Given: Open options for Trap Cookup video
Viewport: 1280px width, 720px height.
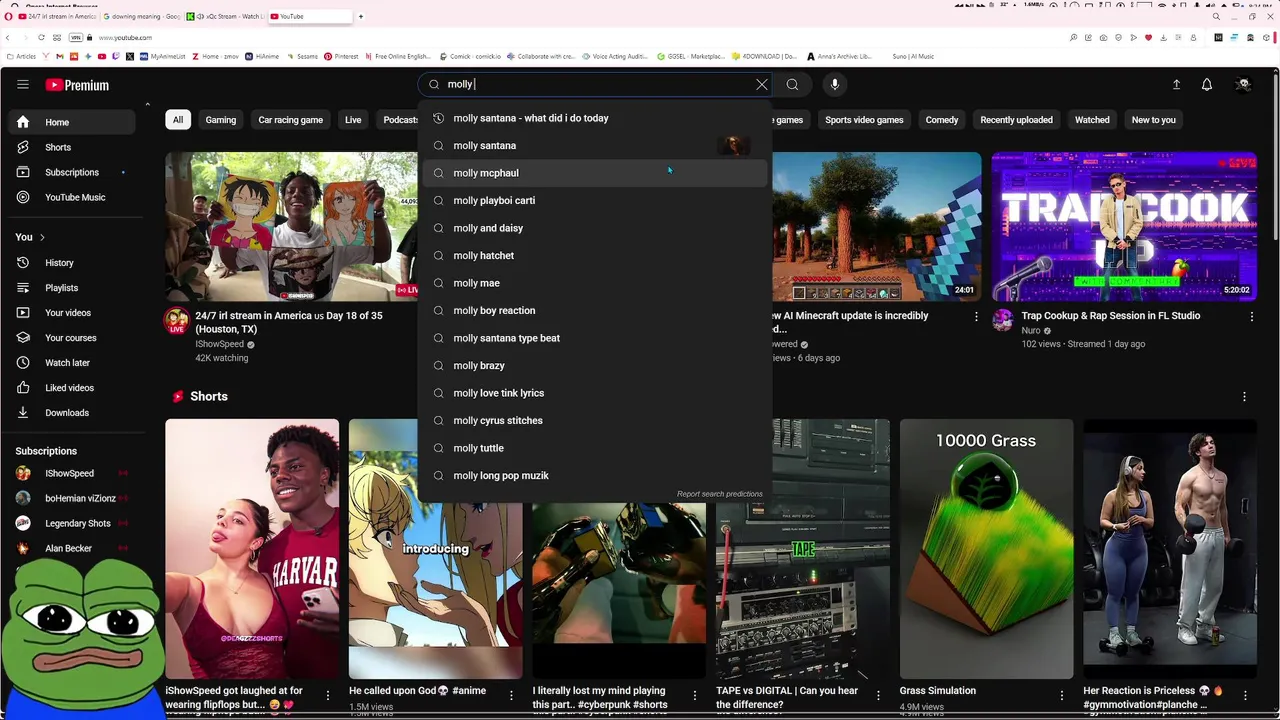Looking at the screenshot, I should (x=1251, y=317).
